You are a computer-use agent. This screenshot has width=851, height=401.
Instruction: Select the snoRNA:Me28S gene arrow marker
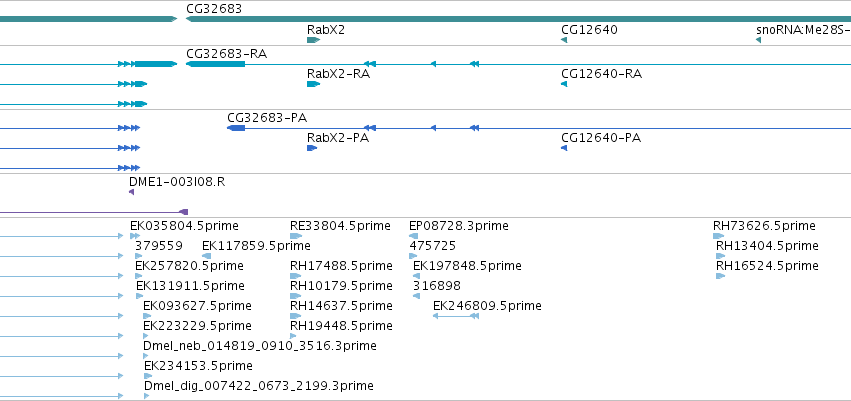point(758,40)
